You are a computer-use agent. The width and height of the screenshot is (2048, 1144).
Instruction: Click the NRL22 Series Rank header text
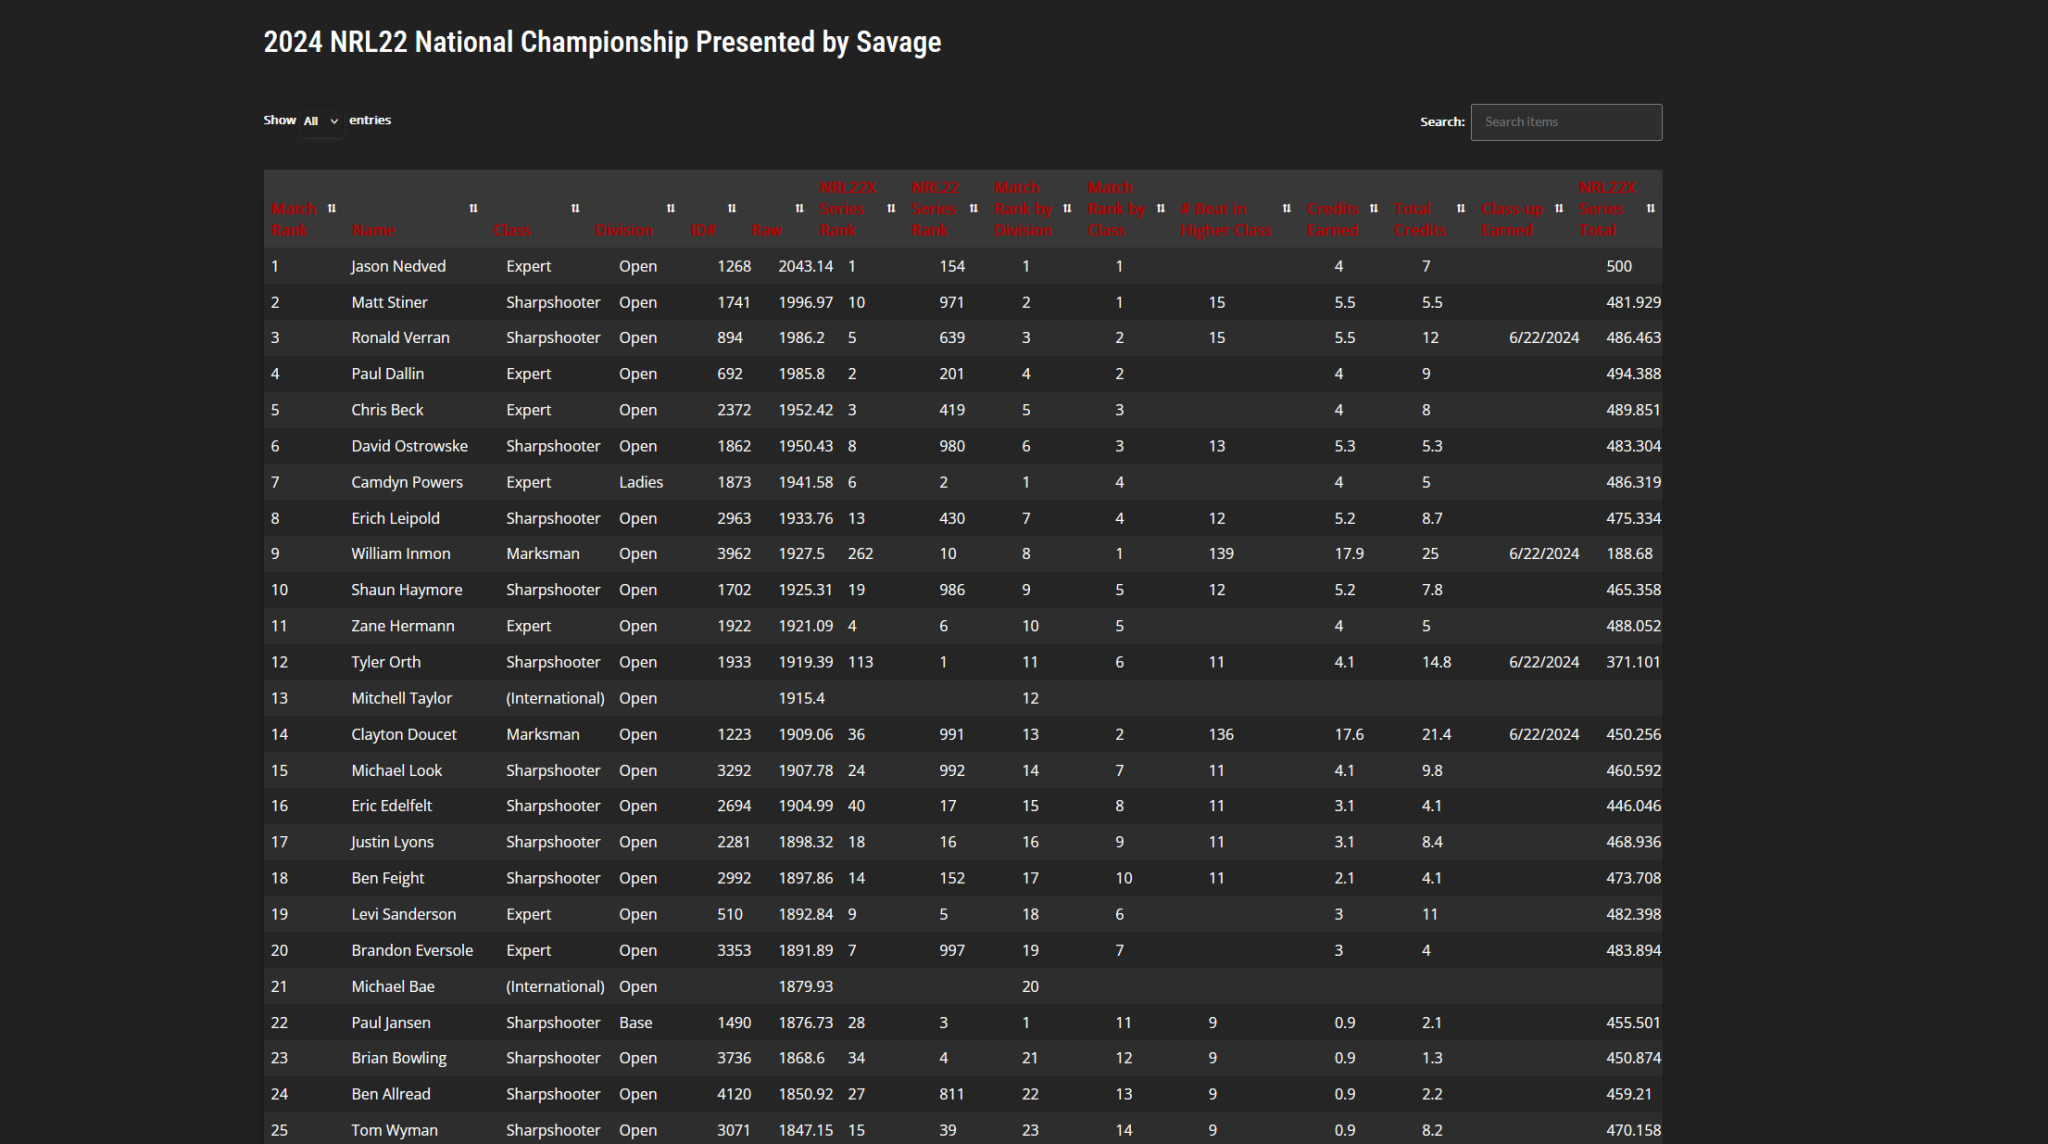click(x=934, y=209)
